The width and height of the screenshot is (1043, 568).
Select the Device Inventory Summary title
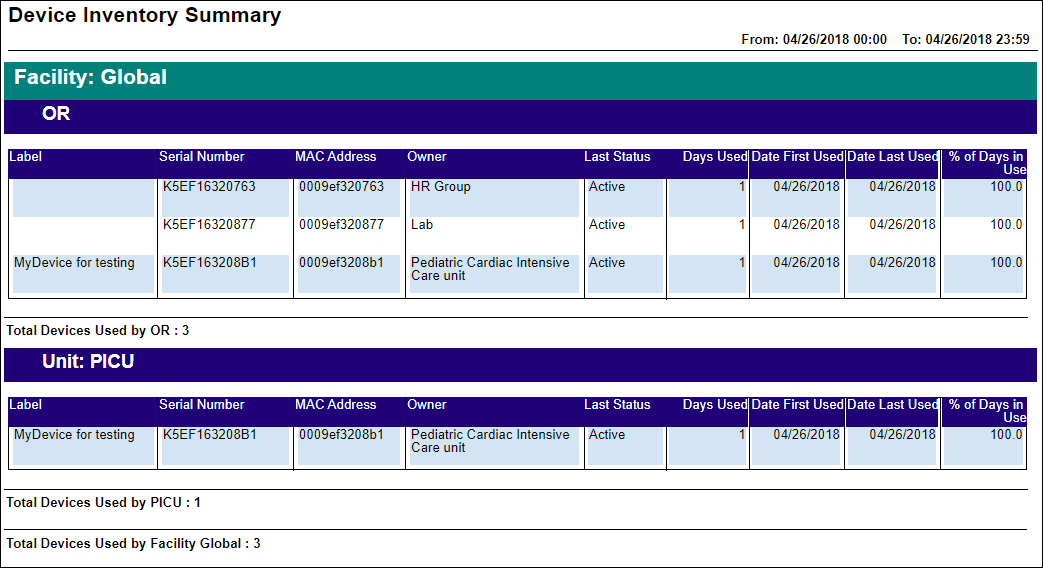(144, 15)
